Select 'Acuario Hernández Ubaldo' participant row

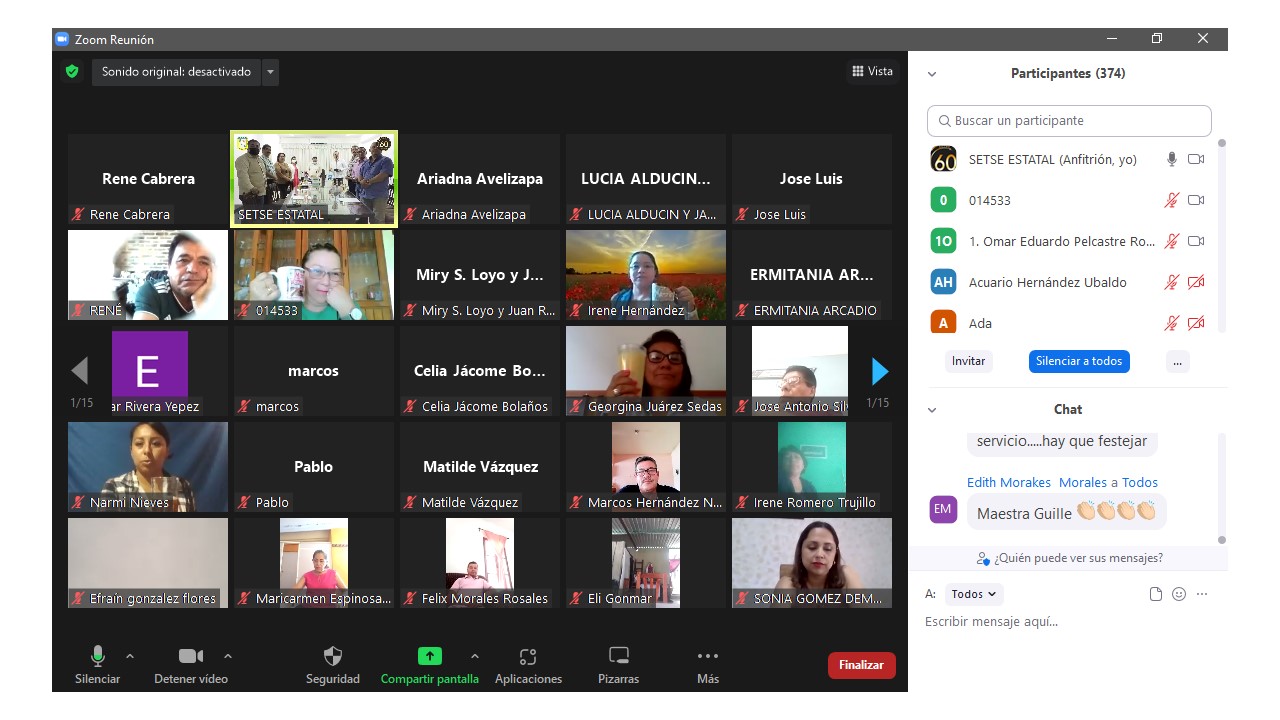[1069, 282]
